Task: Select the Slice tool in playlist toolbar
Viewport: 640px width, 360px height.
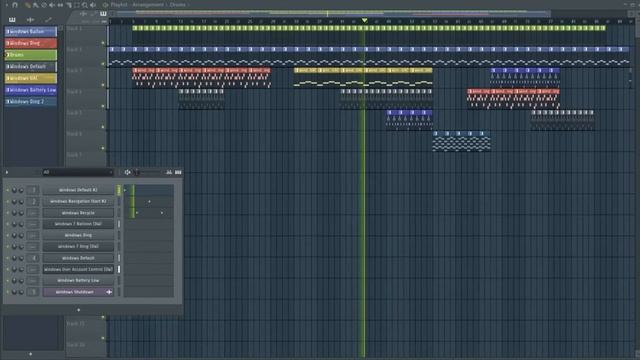Action: coord(68,5)
